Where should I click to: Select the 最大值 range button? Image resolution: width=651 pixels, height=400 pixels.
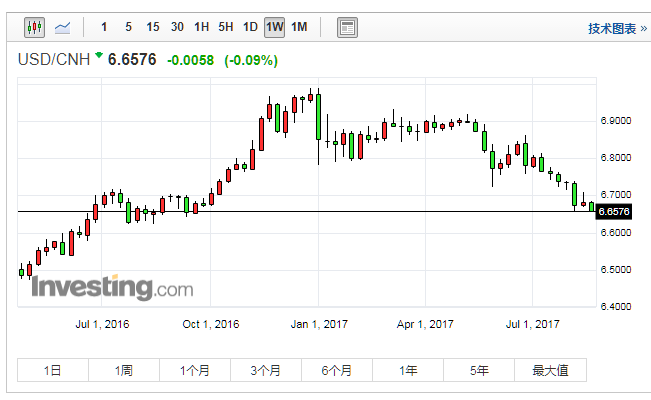click(x=550, y=370)
